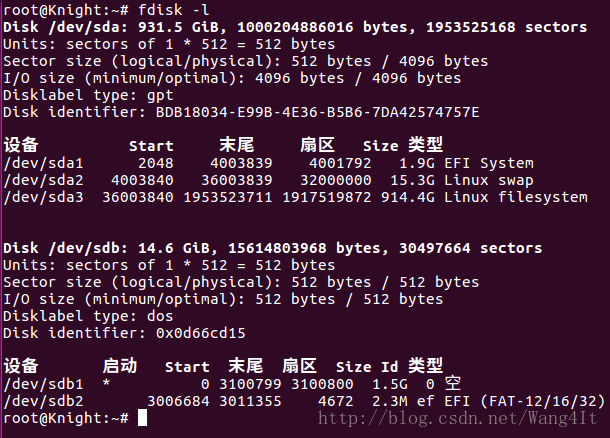Screen dimensions: 610x438
Task: Click the EFI (FAT-12/16/32) type text
Action: 525,401
